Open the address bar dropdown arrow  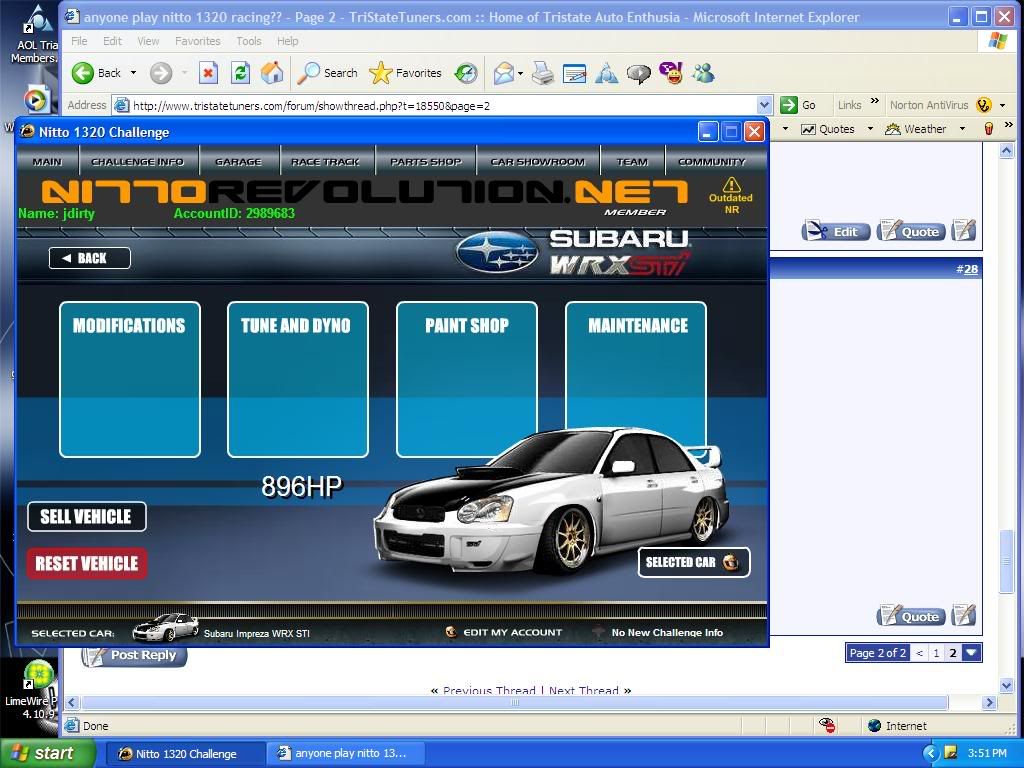764,104
